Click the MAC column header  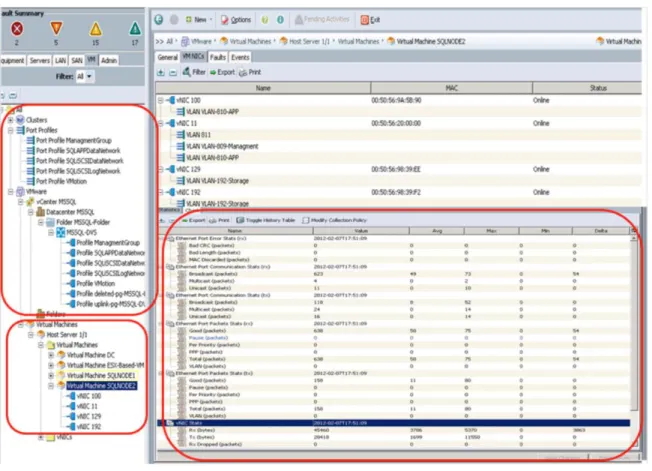pyautogui.click(x=452, y=88)
